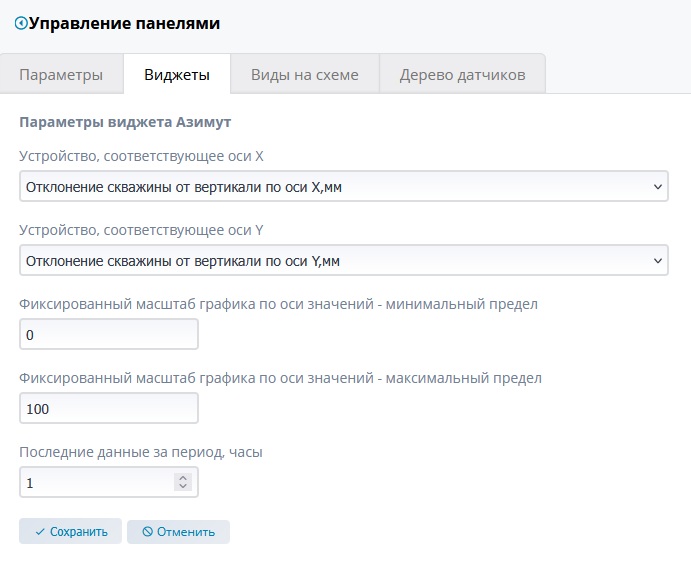Increase hours with the spinner up arrow
This screenshot has height=565, width=691.
click(x=182, y=478)
